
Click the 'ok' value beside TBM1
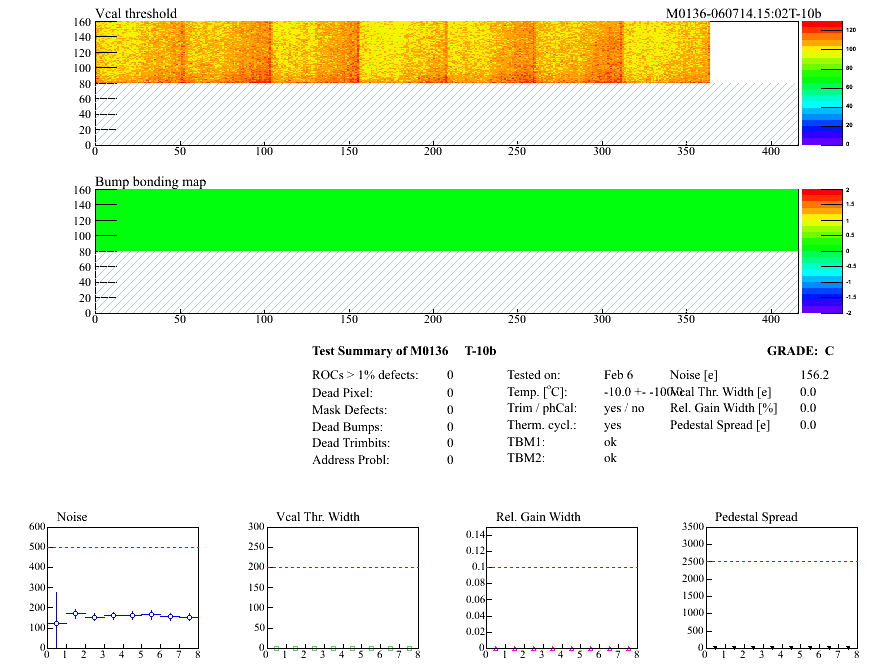(x=610, y=442)
